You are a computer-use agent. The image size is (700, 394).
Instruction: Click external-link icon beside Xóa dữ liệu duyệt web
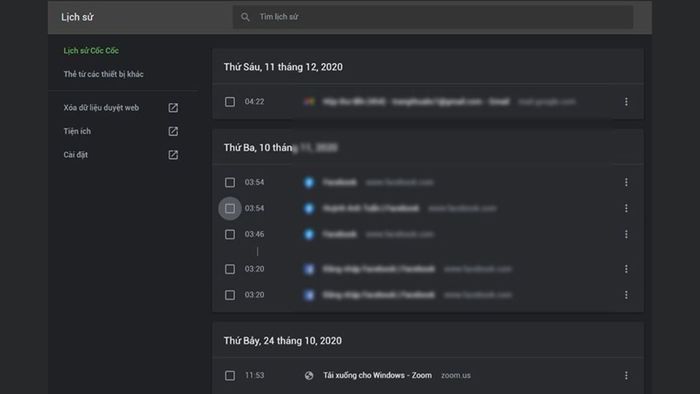coord(173,108)
